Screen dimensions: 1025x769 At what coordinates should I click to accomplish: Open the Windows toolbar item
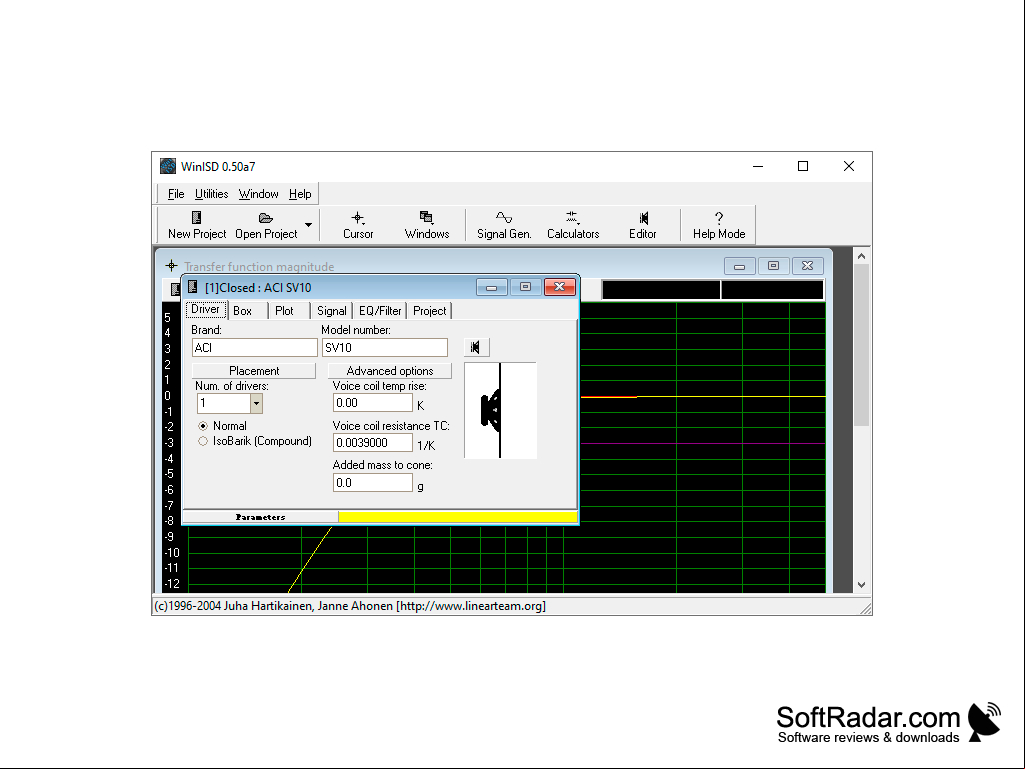(426, 225)
